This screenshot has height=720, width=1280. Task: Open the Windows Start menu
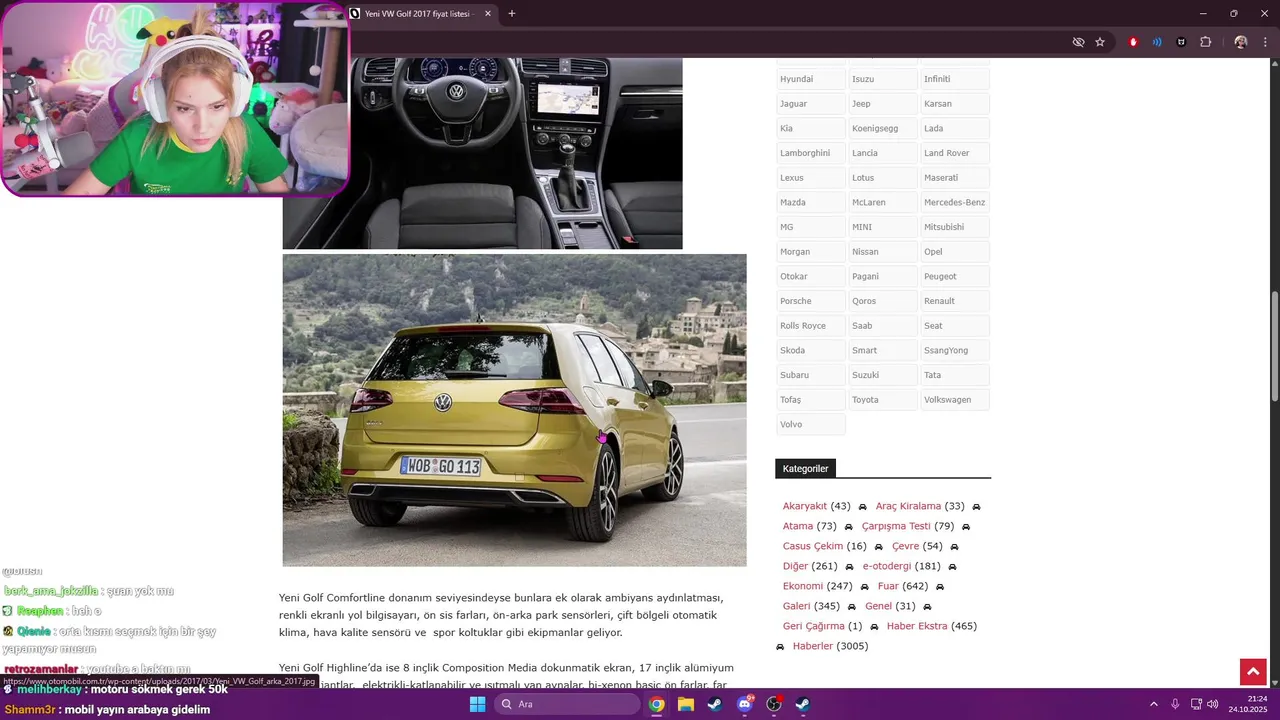point(477,704)
